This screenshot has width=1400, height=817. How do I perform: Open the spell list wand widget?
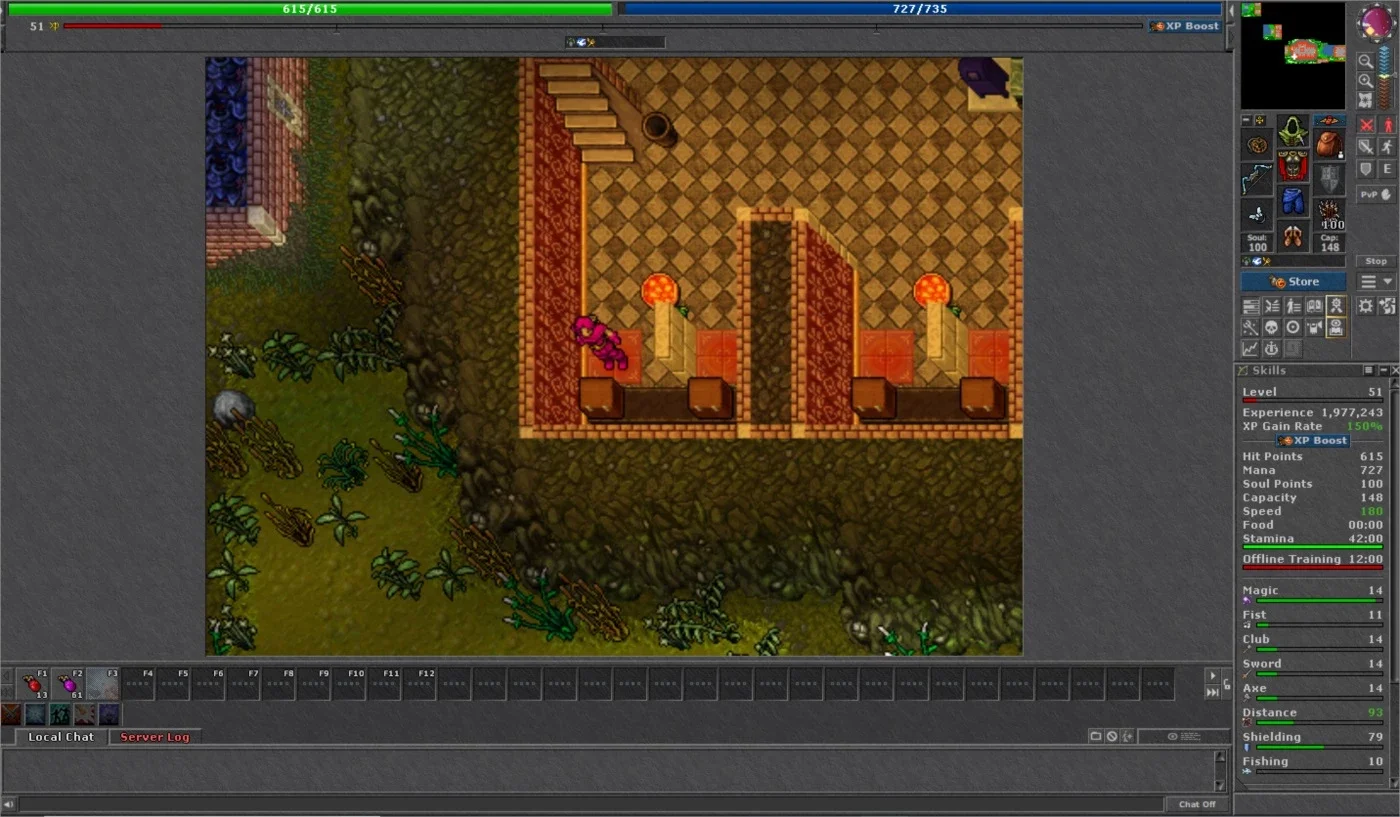click(x=1250, y=327)
